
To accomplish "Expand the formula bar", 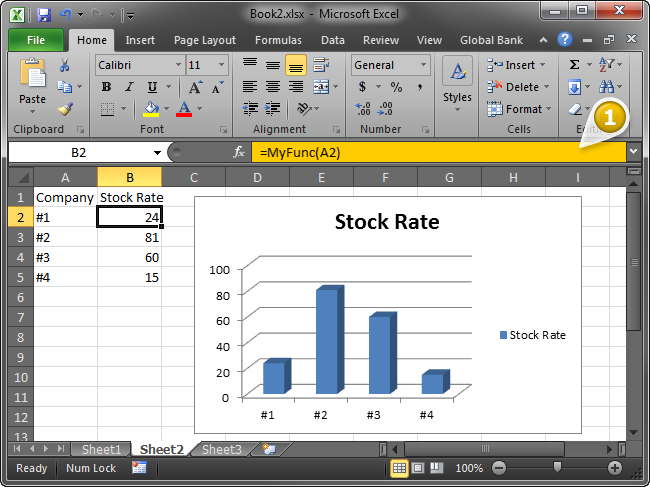I will tap(633, 152).
